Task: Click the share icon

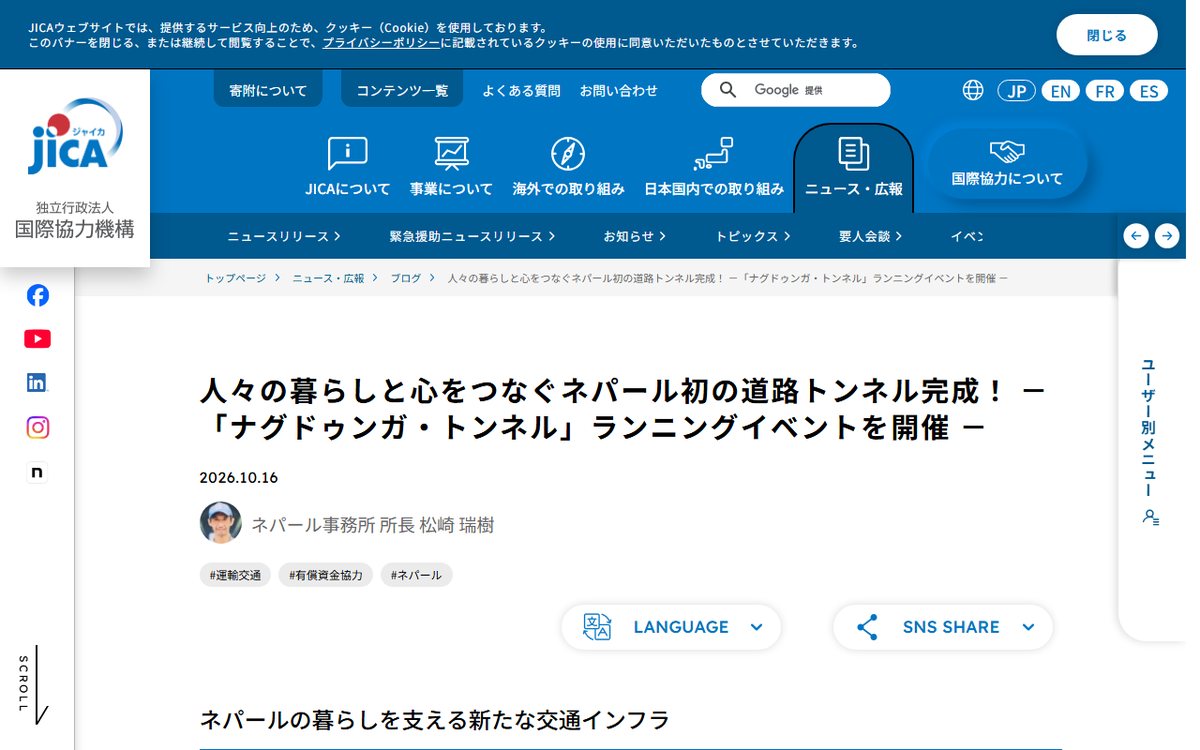Action: tap(867, 627)
